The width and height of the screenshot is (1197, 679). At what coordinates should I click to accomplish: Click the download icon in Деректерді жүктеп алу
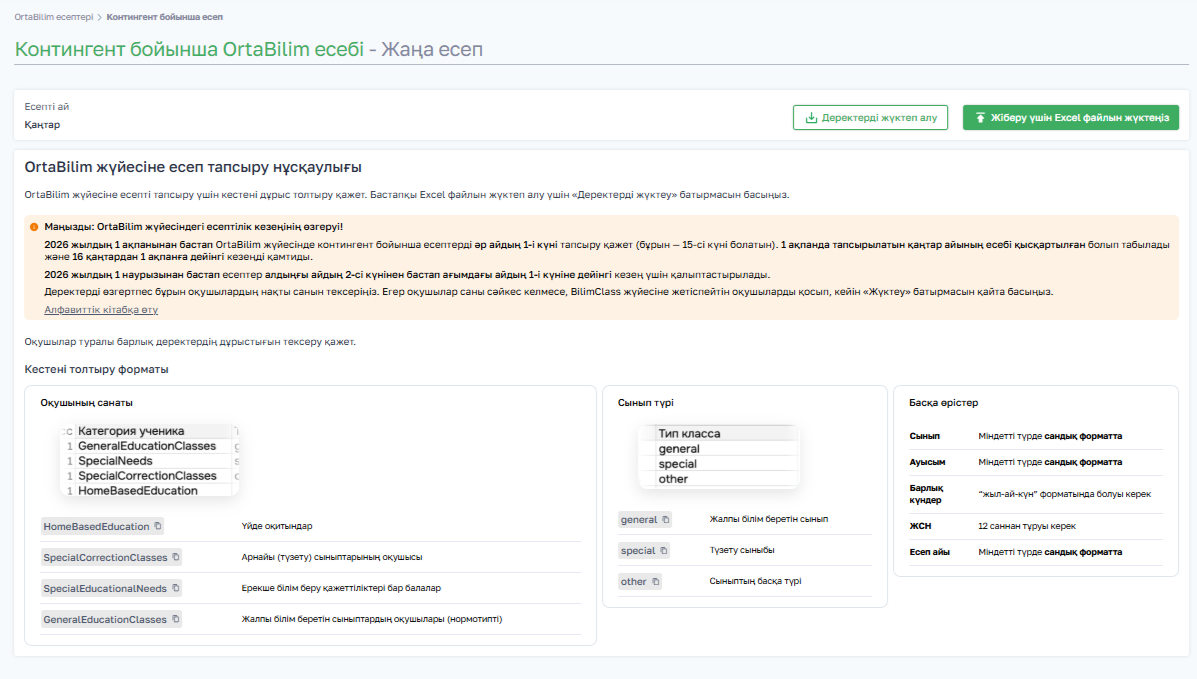point(811,118)
